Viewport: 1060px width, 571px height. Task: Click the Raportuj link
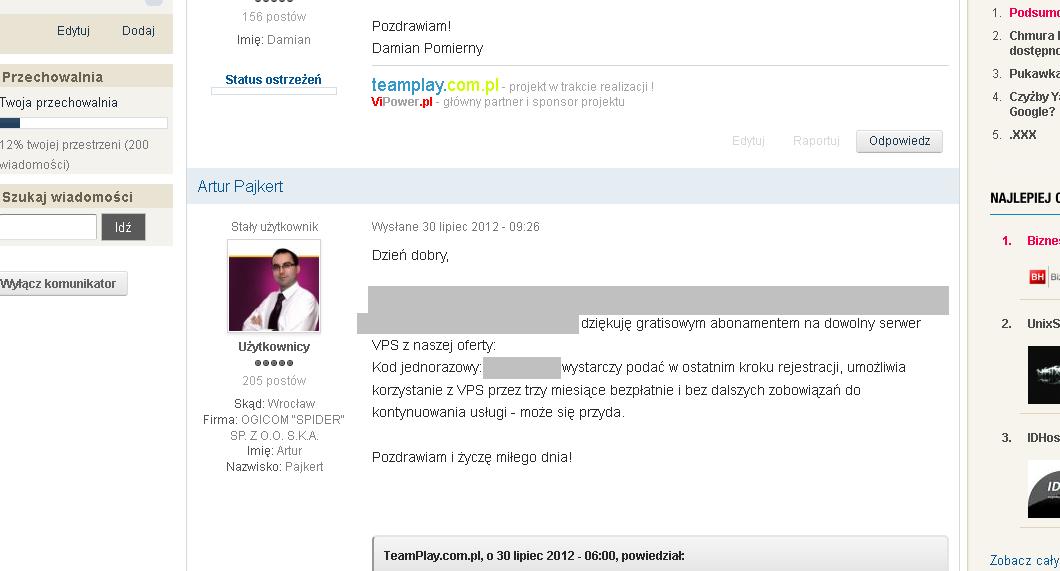point(816,141)
